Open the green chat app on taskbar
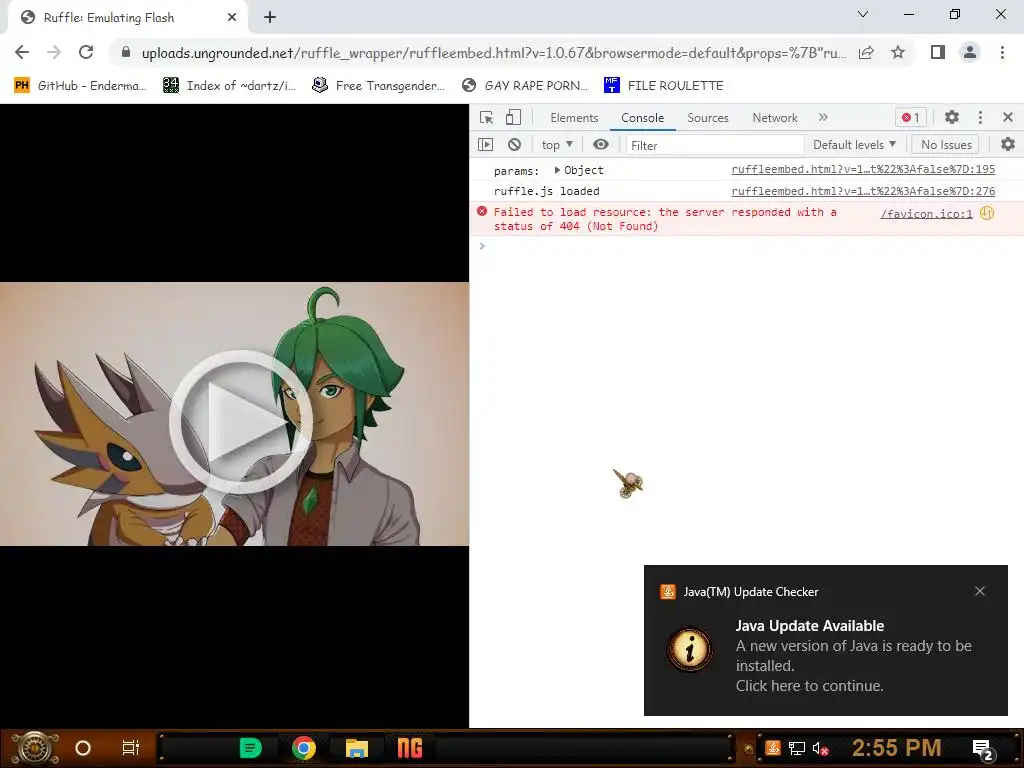1024x768 pixels. [x=251, y=748]
